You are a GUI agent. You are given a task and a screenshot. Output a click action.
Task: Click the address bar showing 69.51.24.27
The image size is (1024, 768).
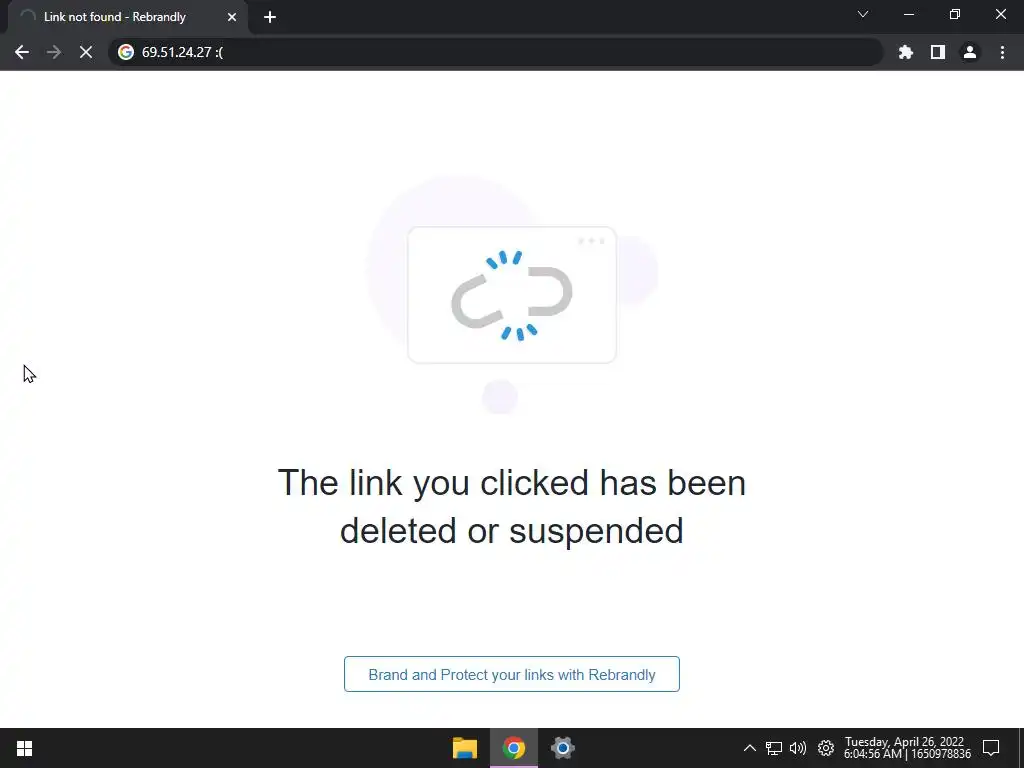[x=495, y=52]
